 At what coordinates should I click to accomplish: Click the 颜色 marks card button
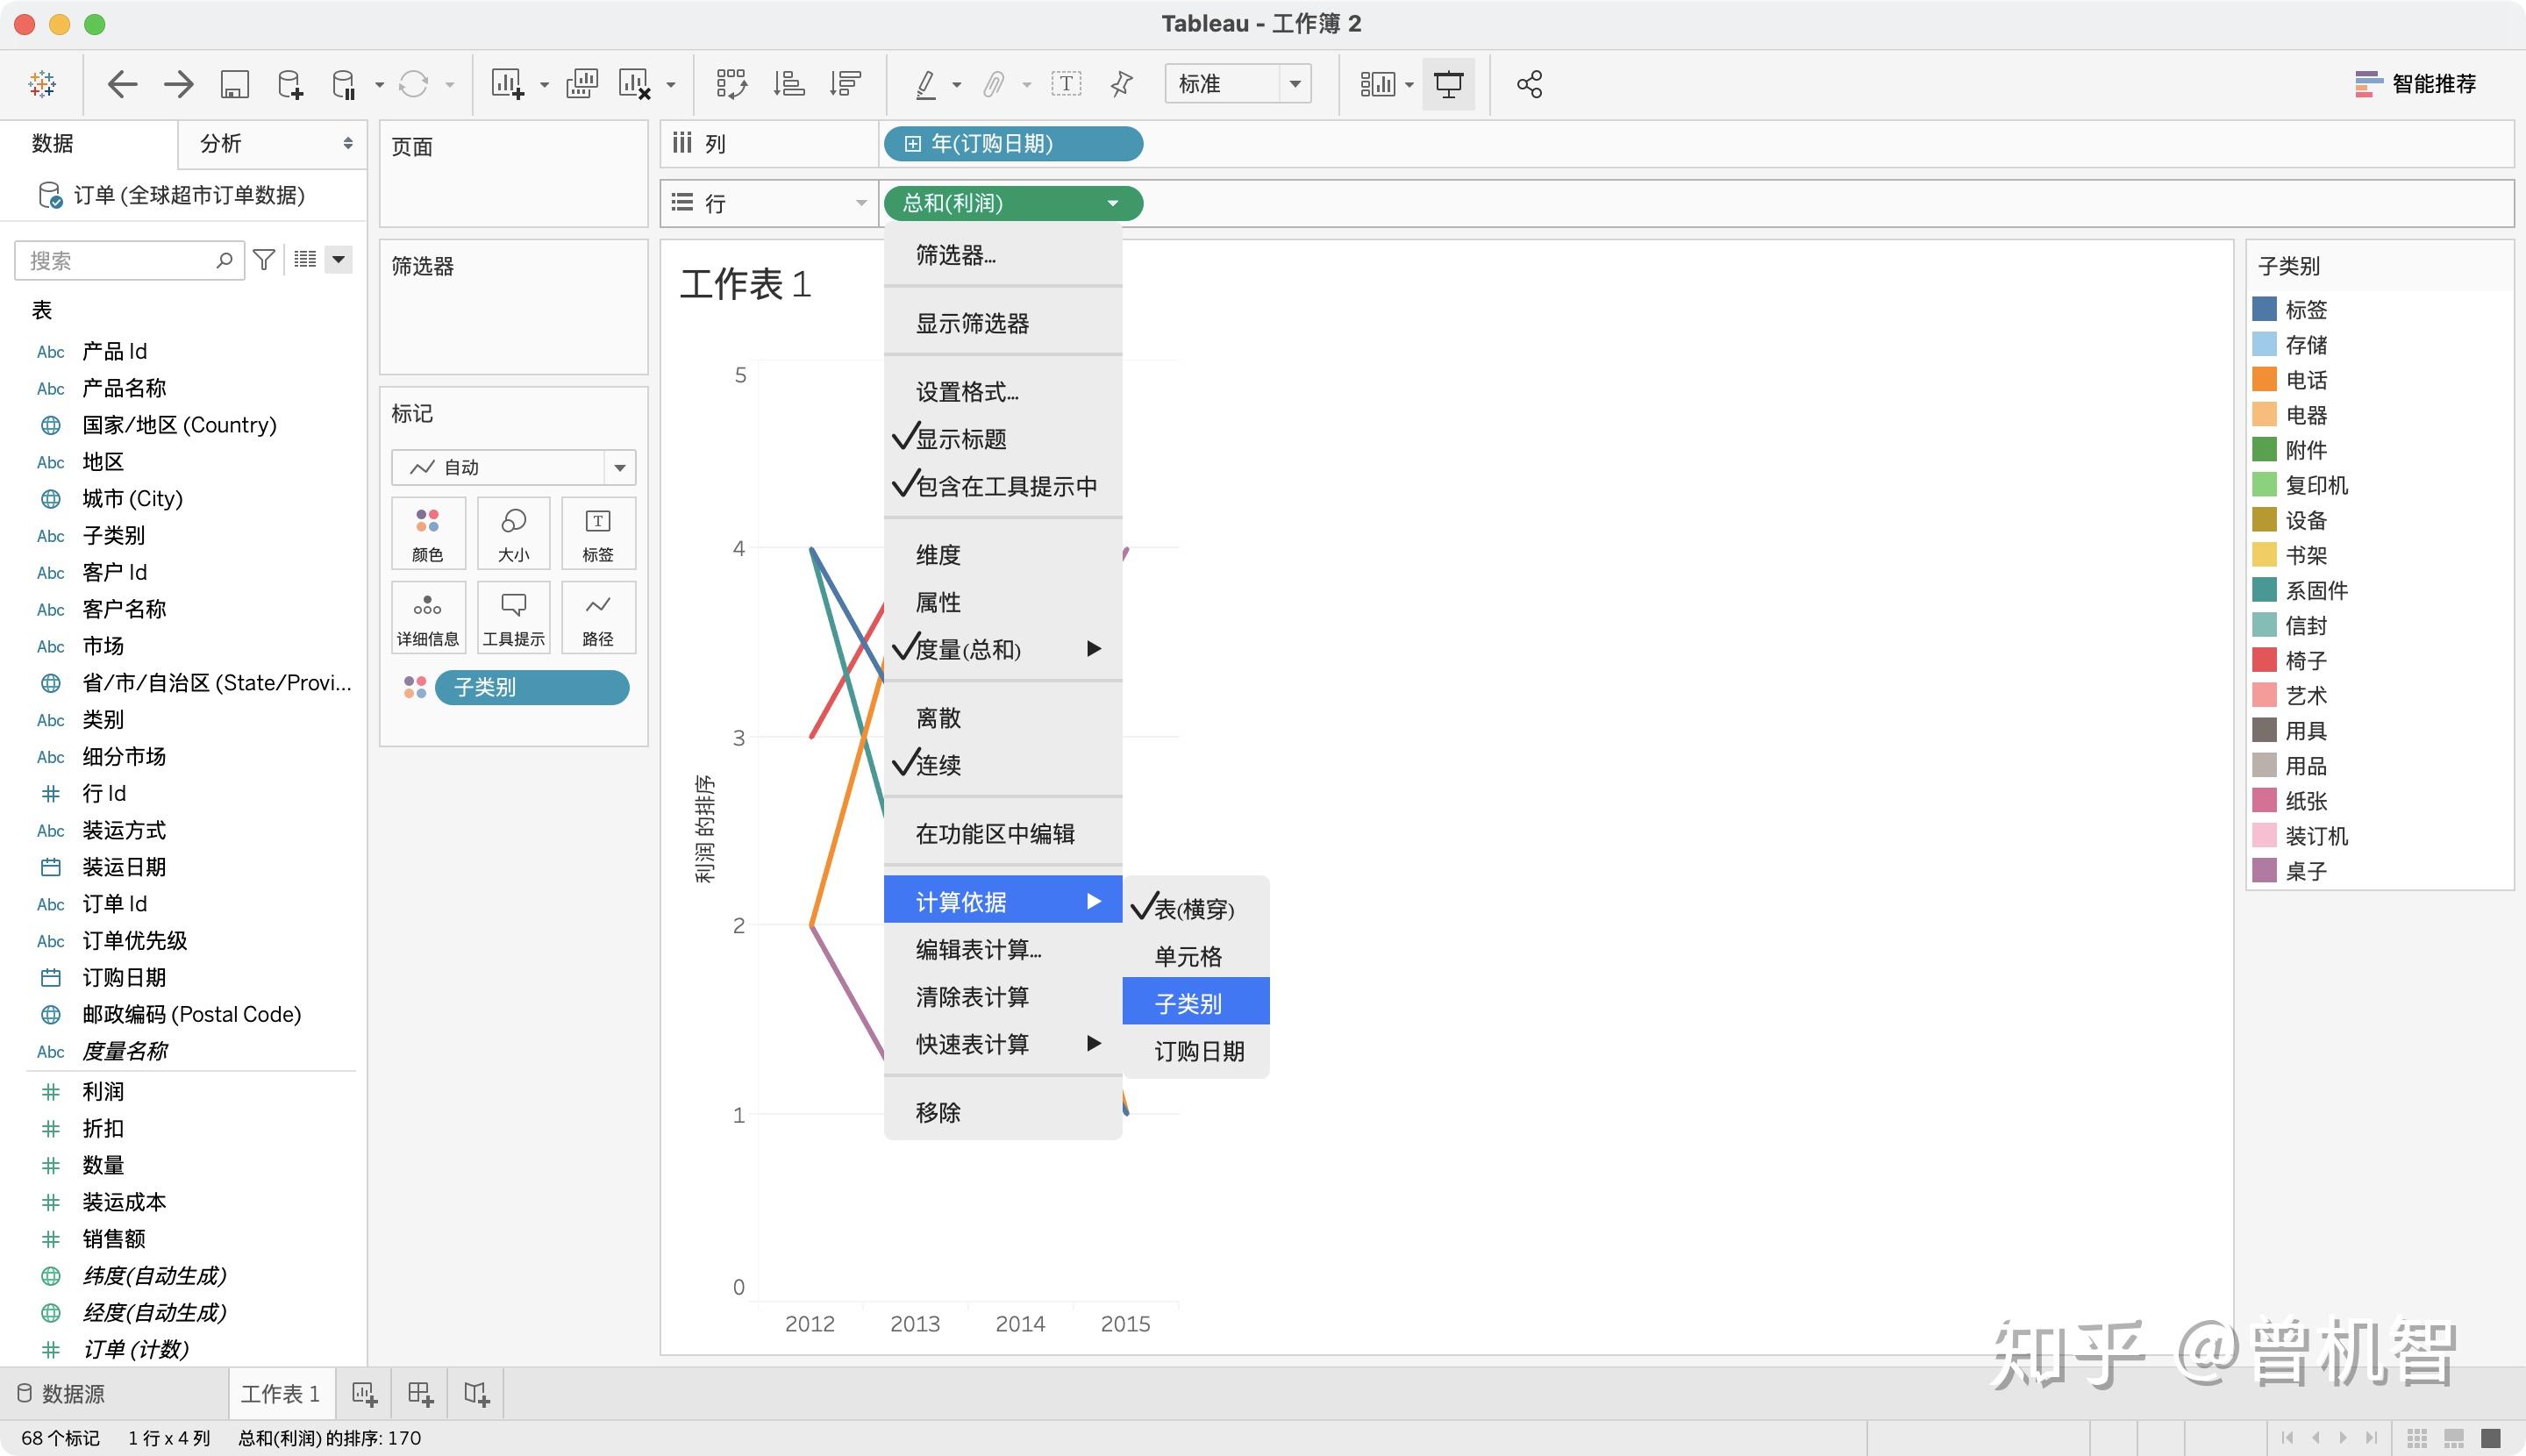coord(427,533)
